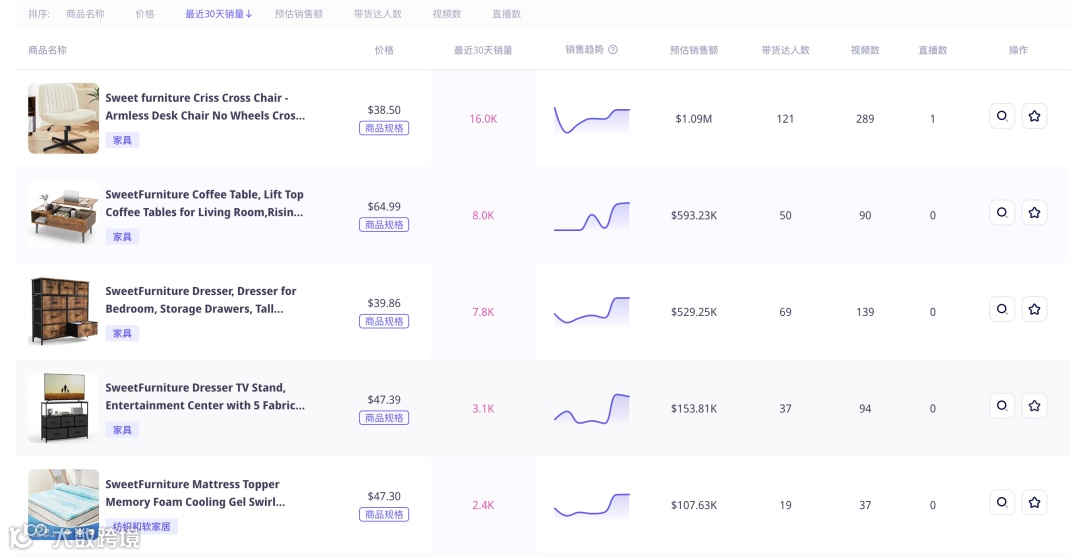Image resolution: width=1080 pixels, height=557 pixels.
Task: Click 家具 tag under Dresser TV Stand
Action: (x=122, y=430)
